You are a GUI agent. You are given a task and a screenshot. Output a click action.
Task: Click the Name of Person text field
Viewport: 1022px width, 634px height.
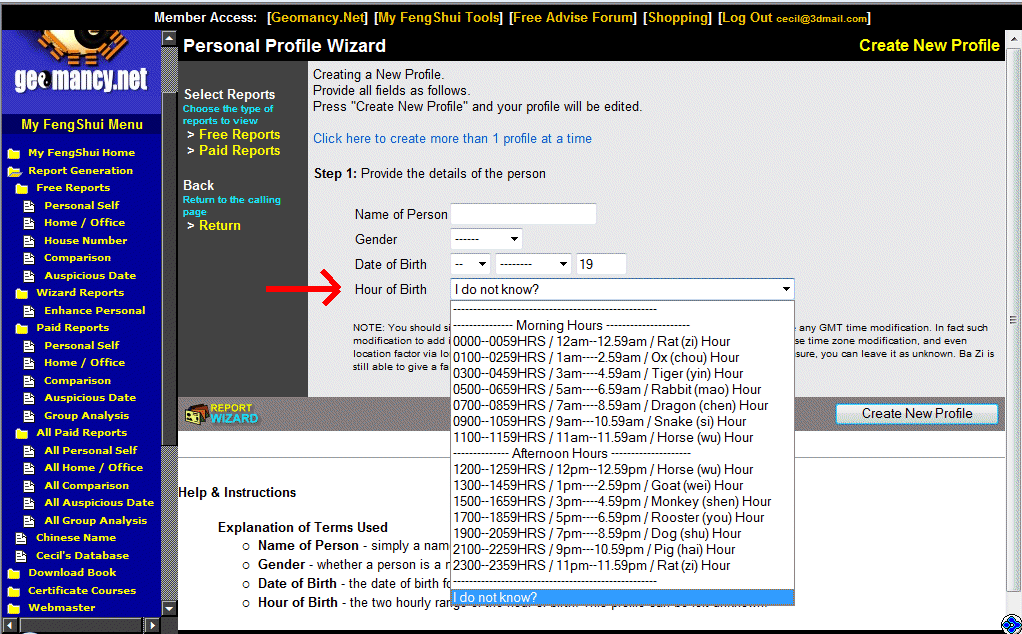click(523, 214)
